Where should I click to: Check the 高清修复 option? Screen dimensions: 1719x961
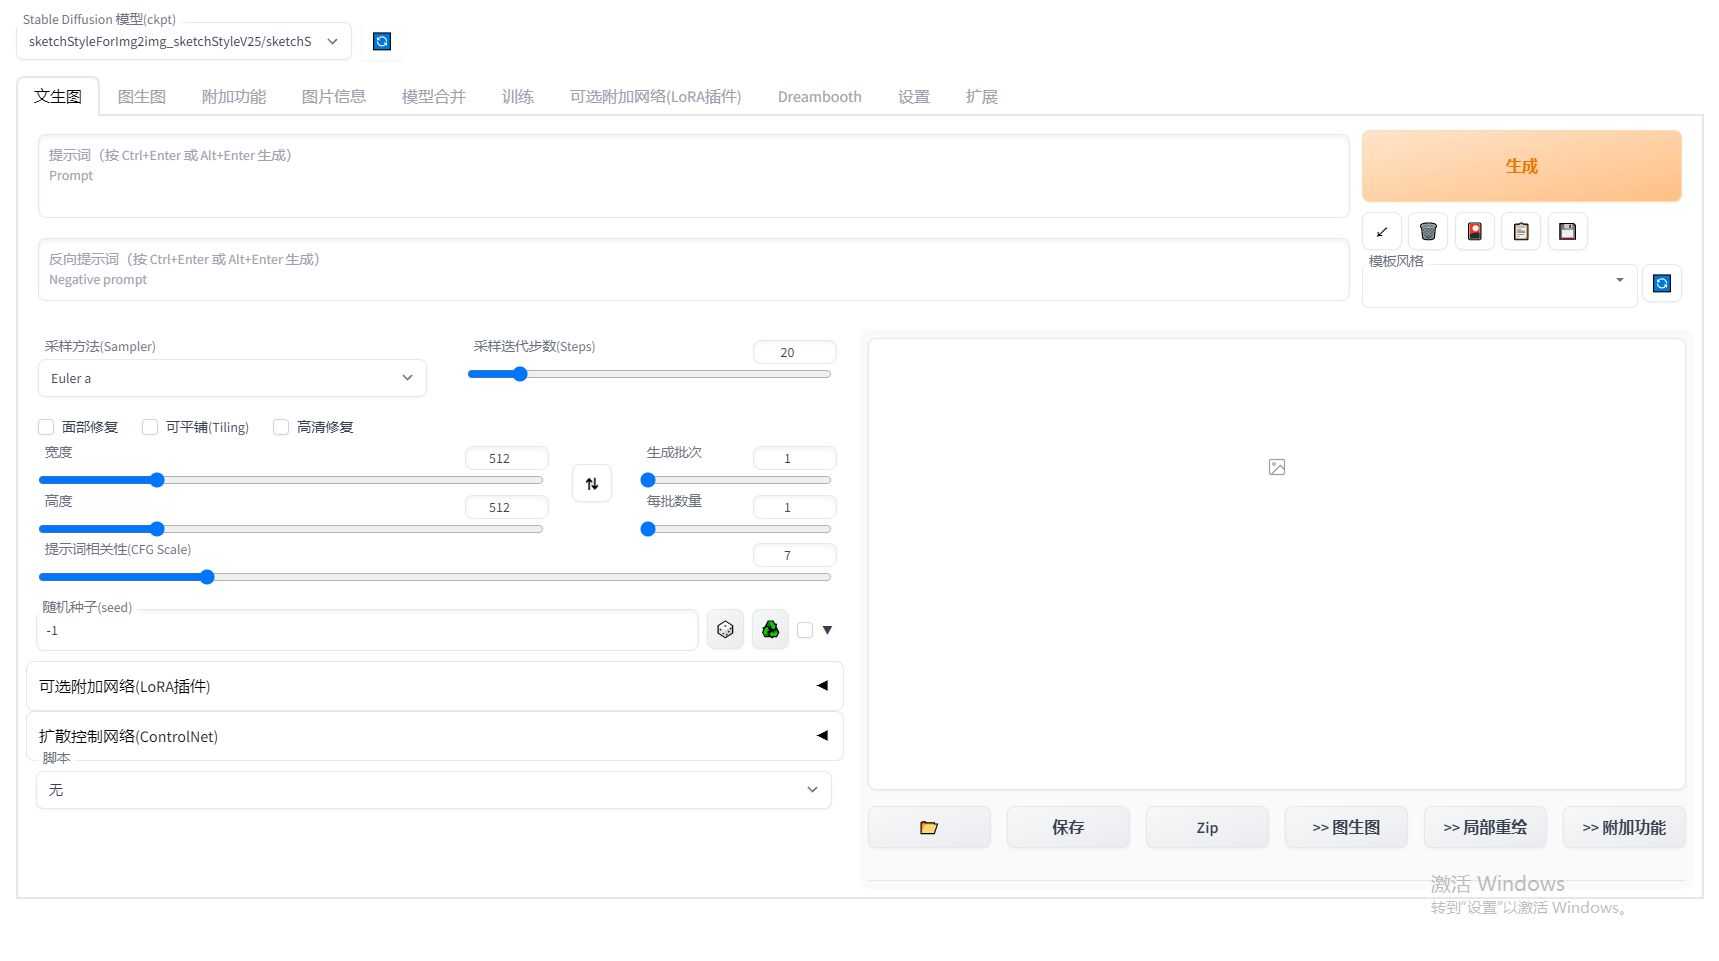coord(281,427)
